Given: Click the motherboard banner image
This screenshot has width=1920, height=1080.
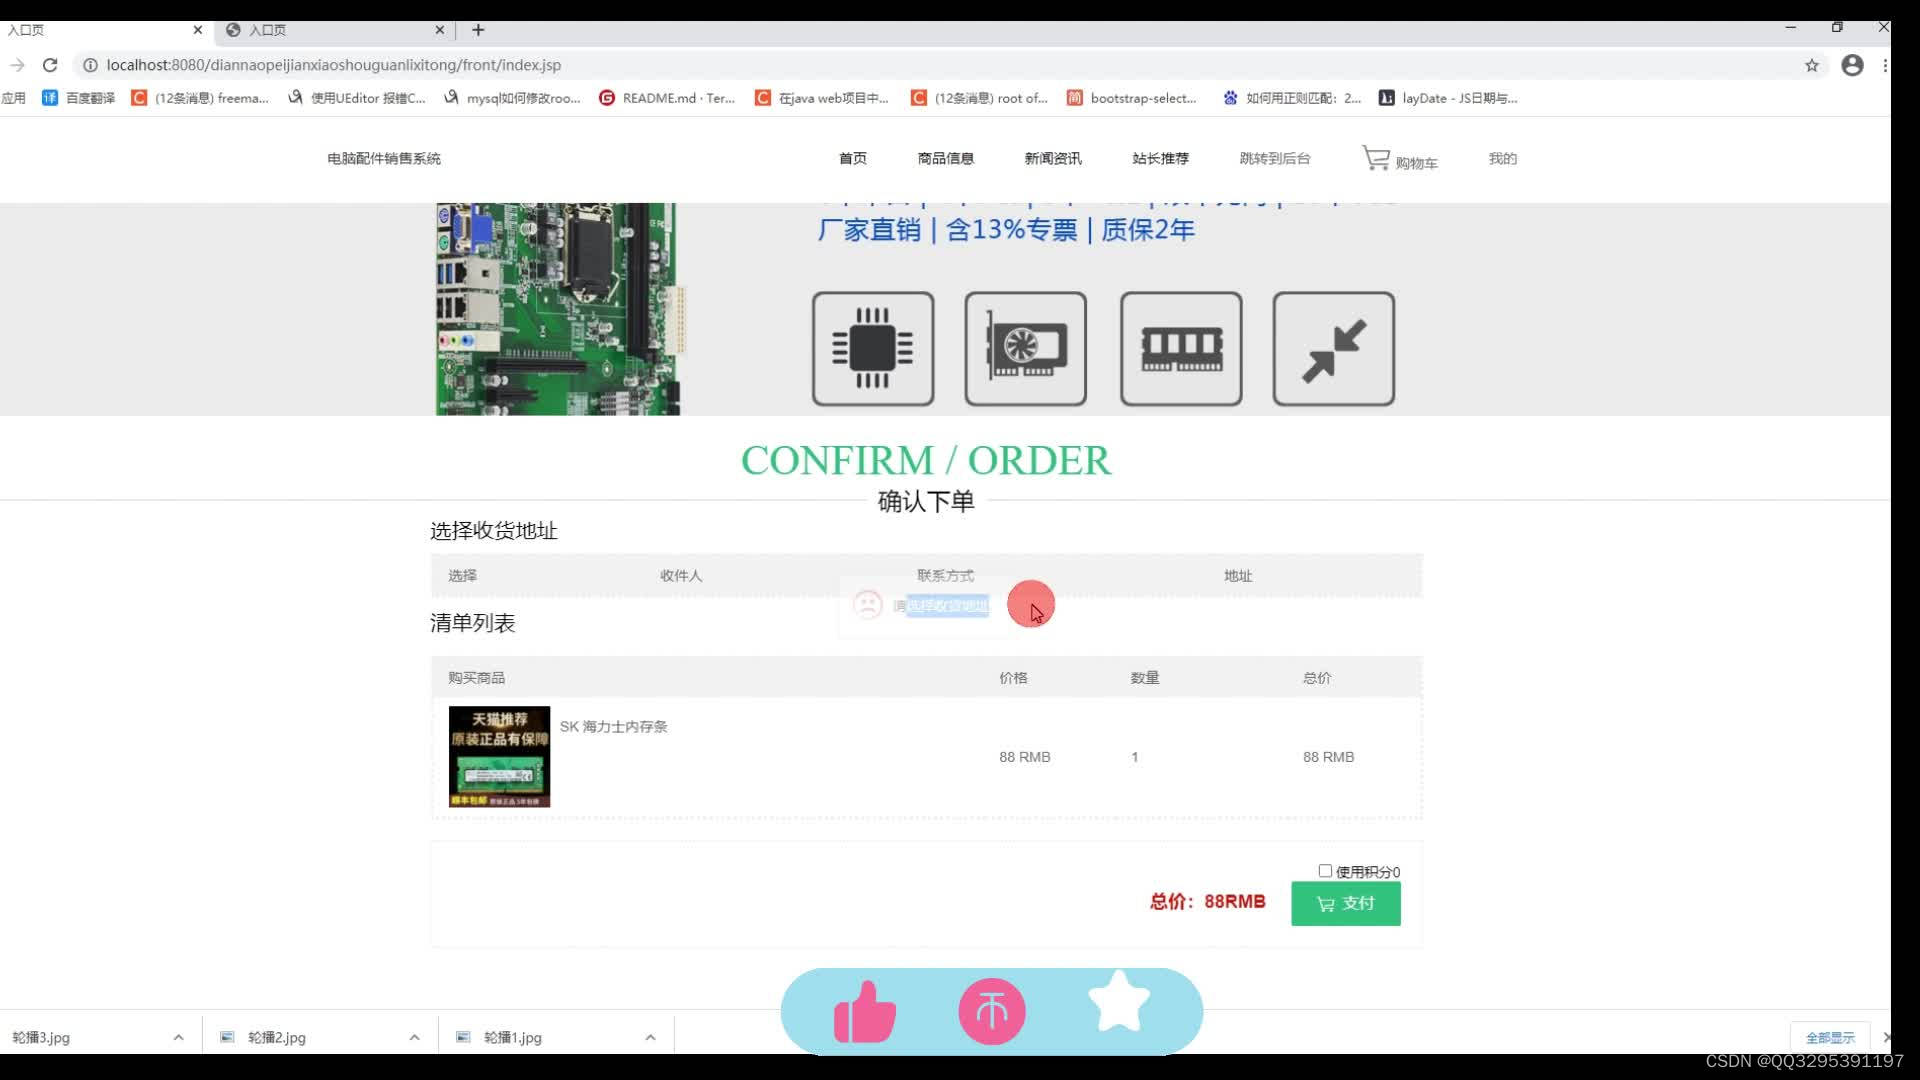Looking at the screenshot, I should point(558,309).
